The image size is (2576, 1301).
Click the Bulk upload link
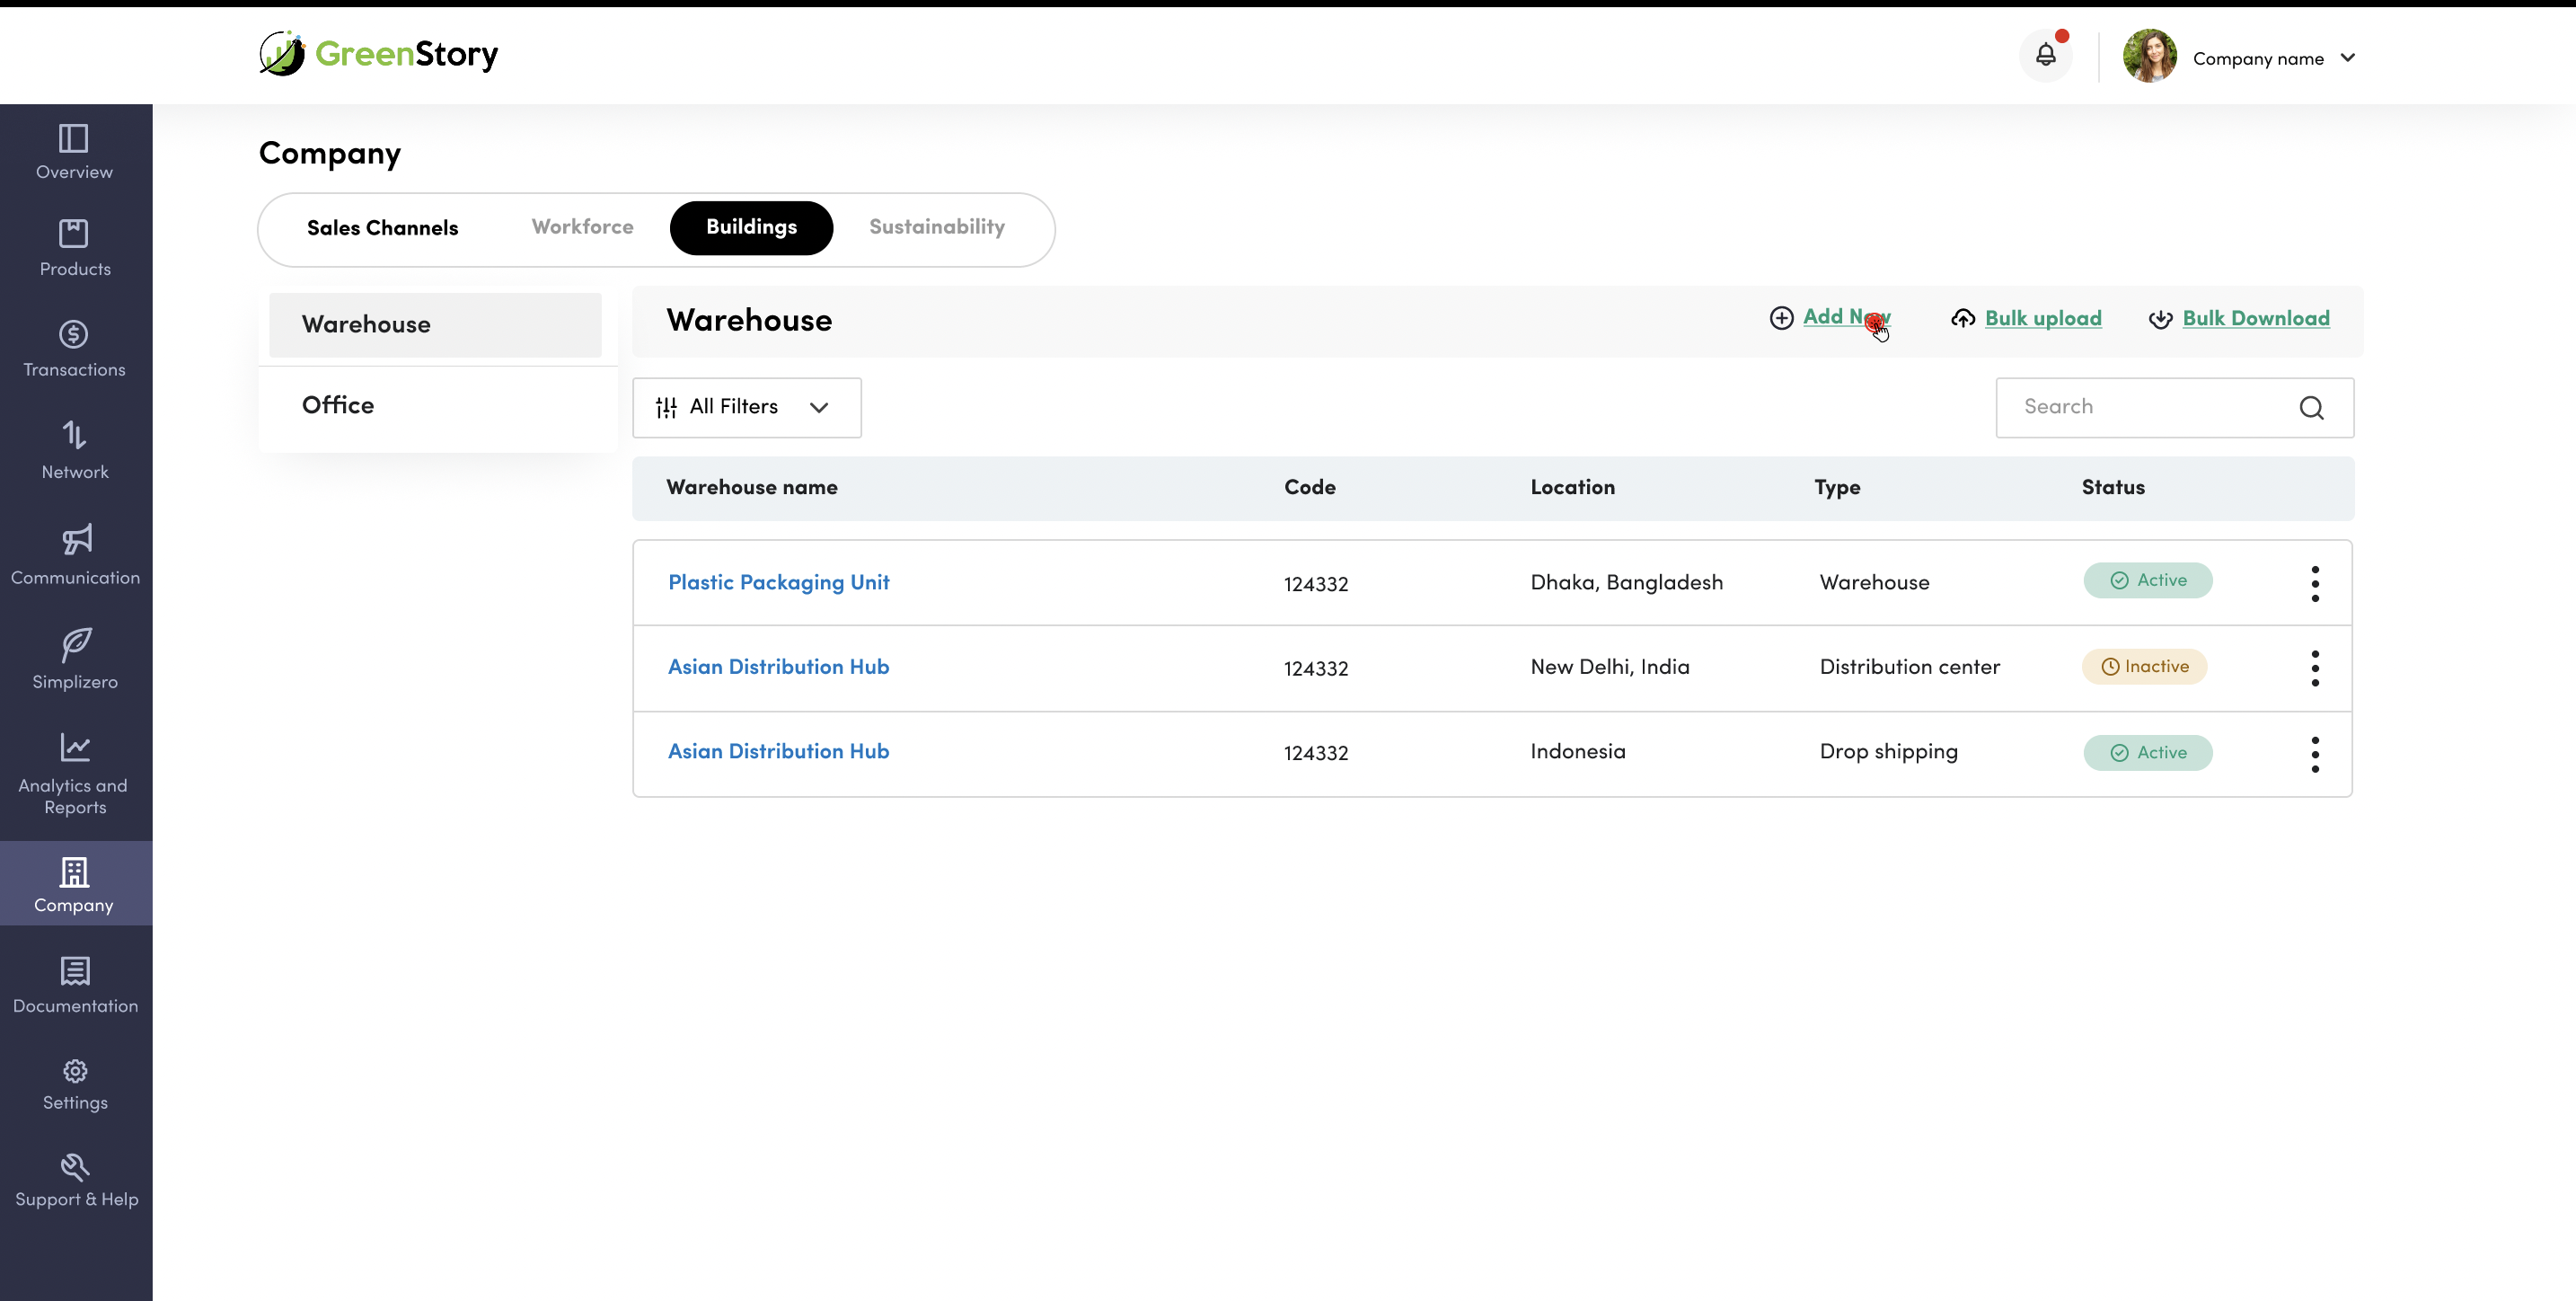(2042, 318)
